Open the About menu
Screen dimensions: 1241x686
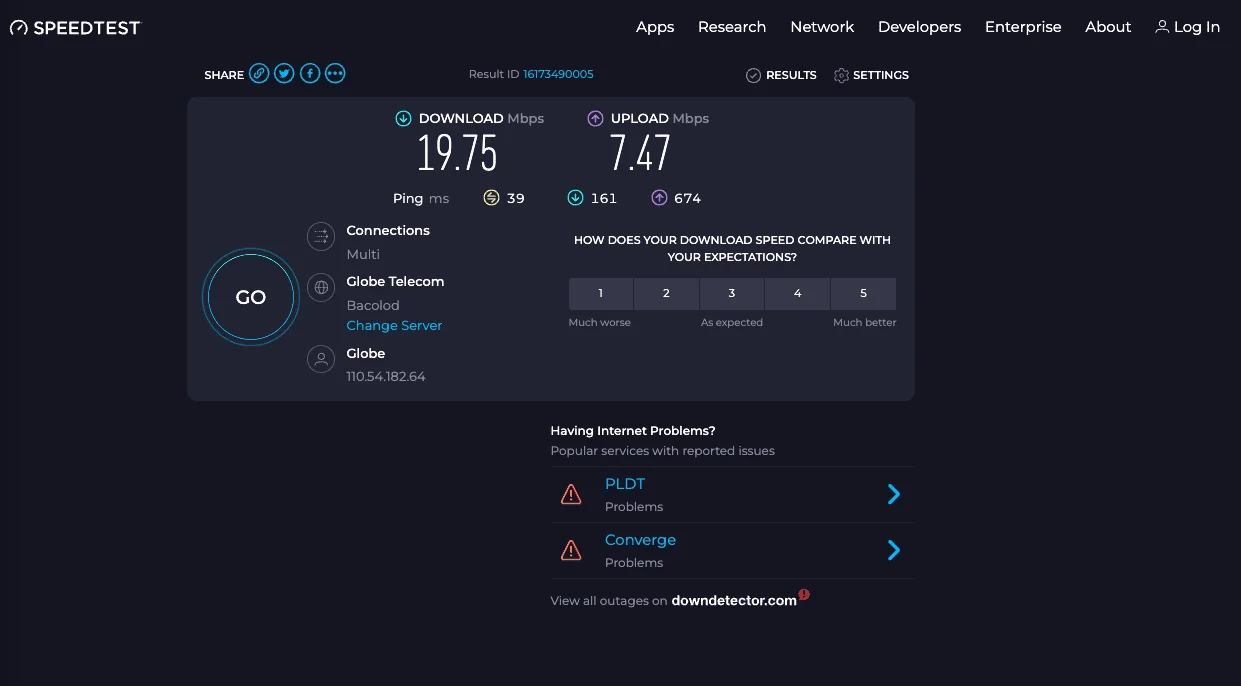point(1108,27)
